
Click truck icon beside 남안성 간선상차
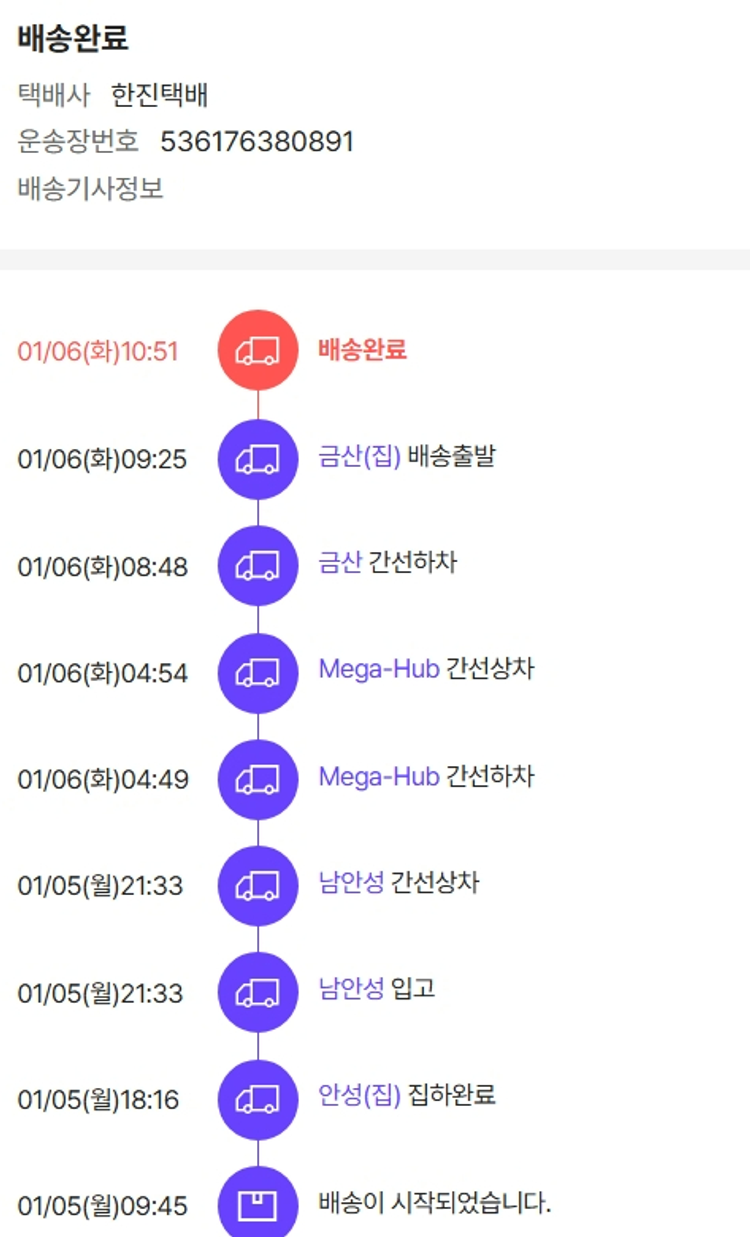pyautogui.click(x=258, y=885)
